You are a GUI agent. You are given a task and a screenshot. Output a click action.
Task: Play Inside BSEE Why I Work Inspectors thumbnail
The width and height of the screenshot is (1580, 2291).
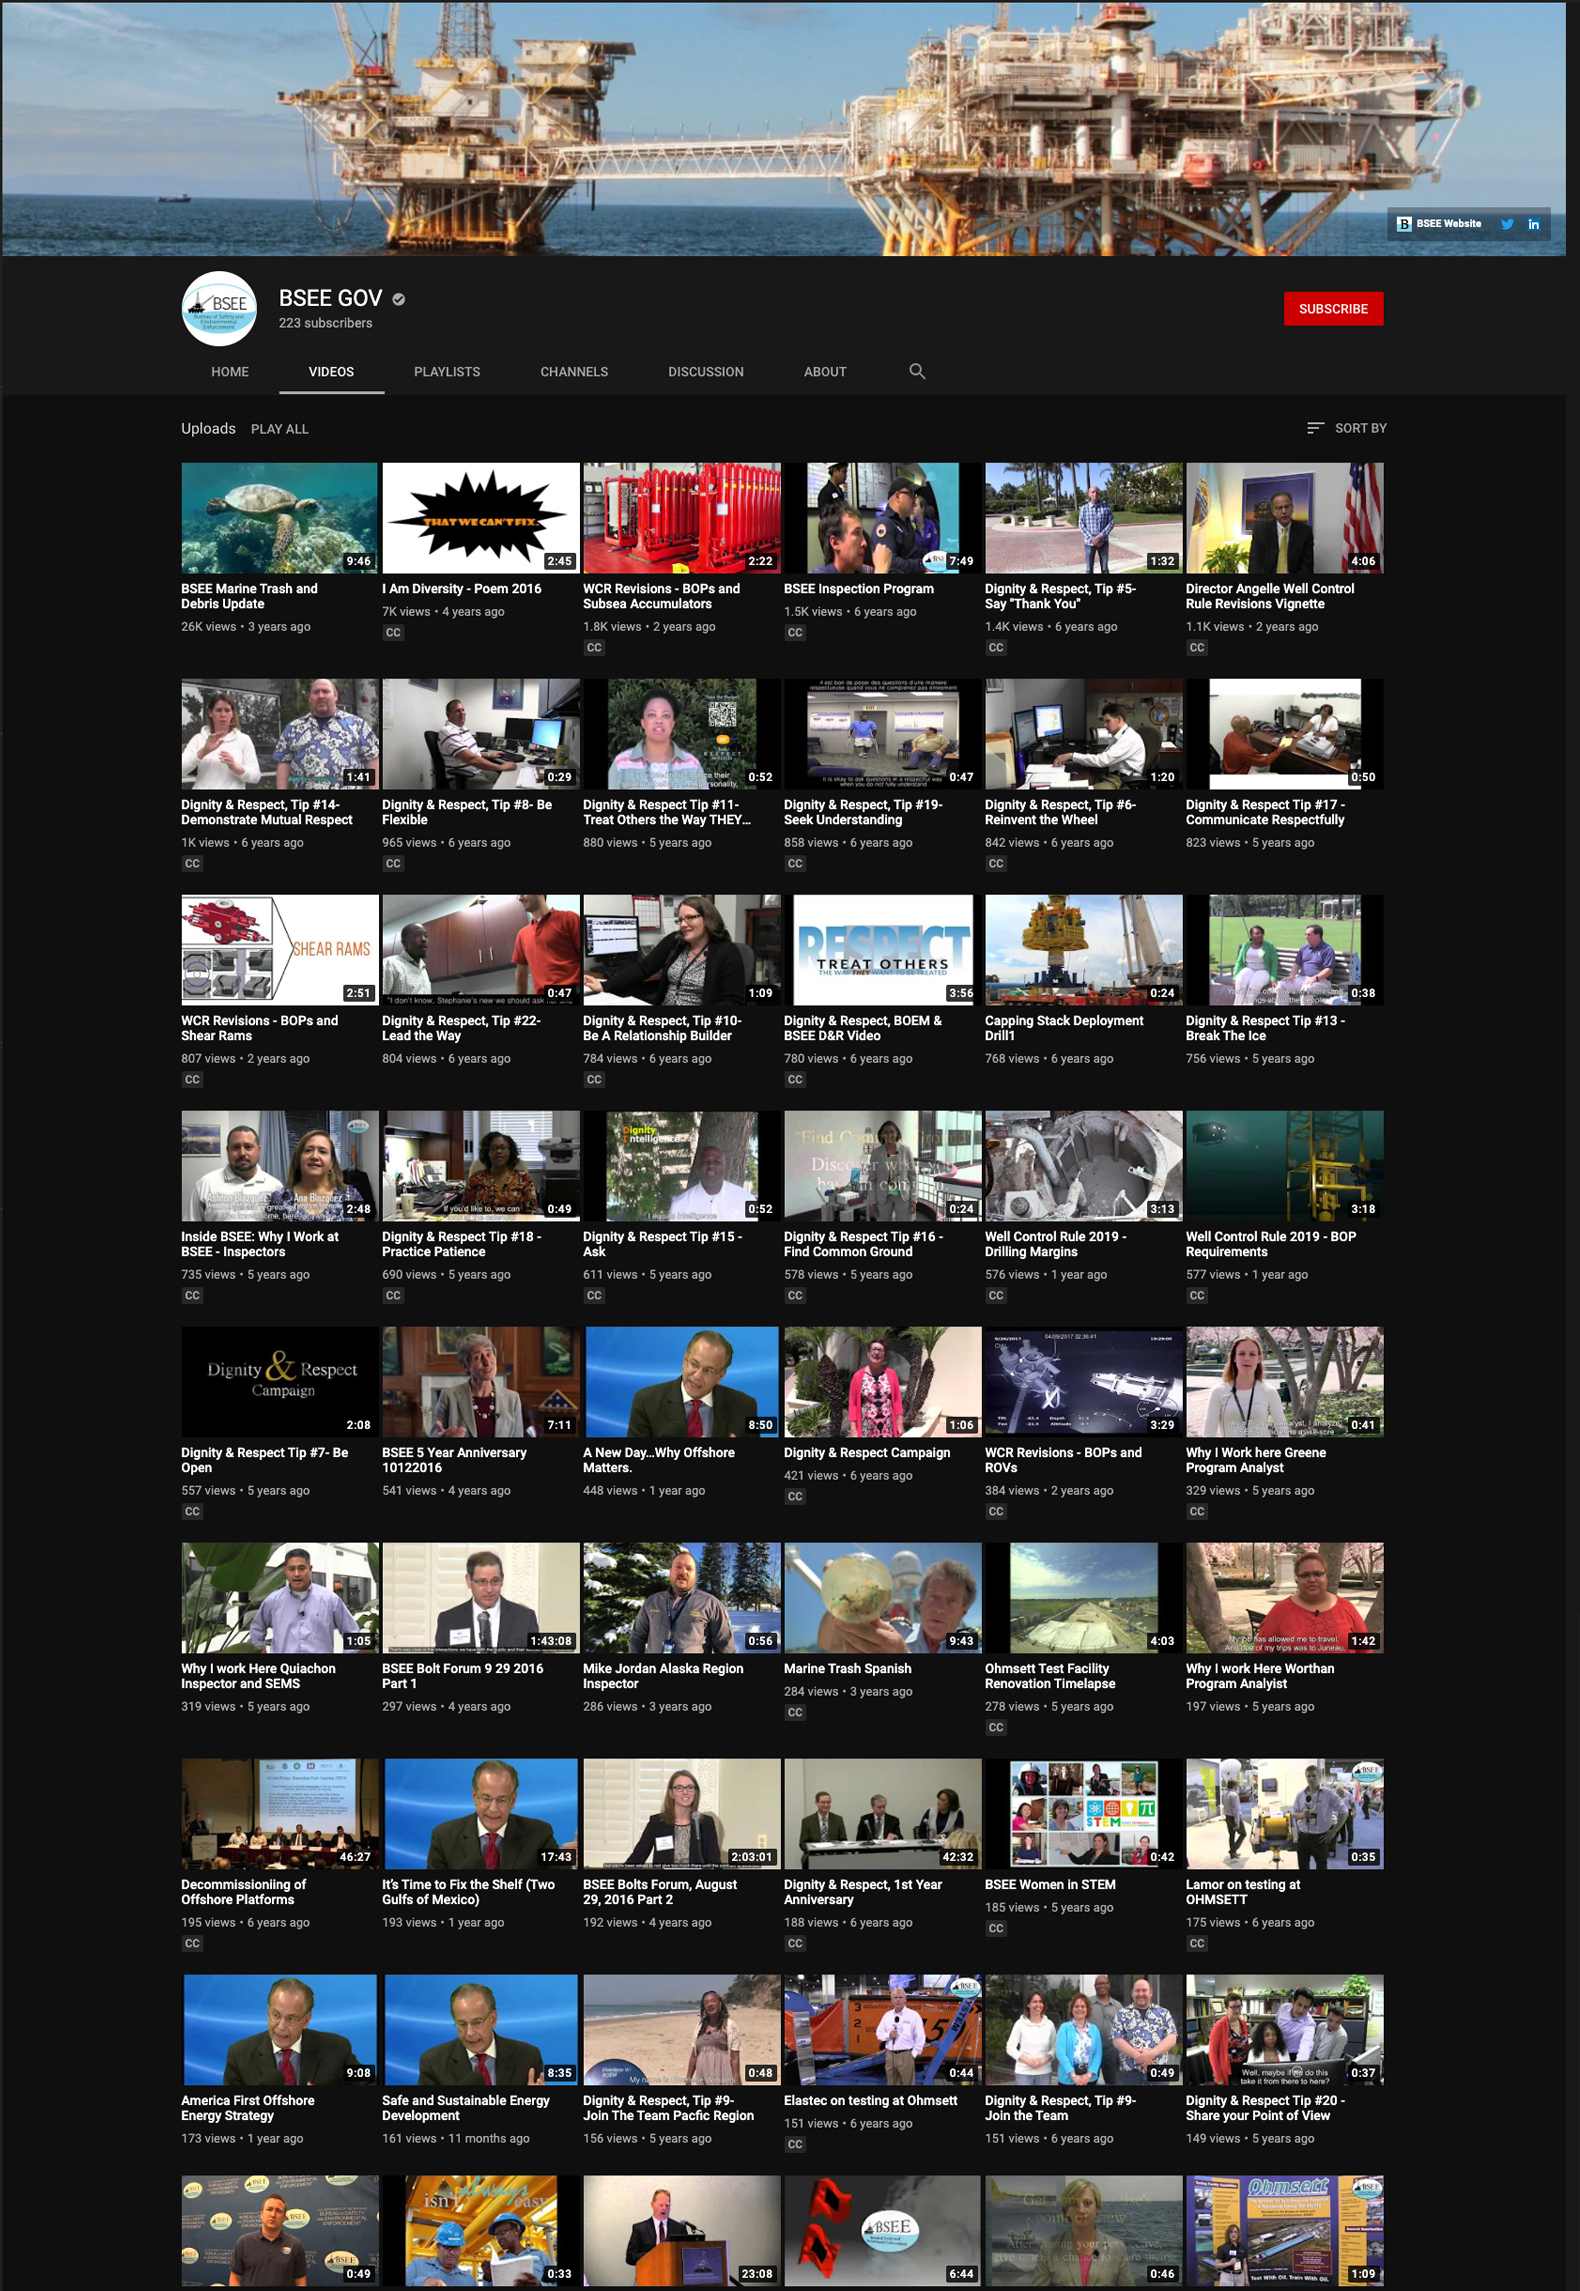coord(280,1166)
